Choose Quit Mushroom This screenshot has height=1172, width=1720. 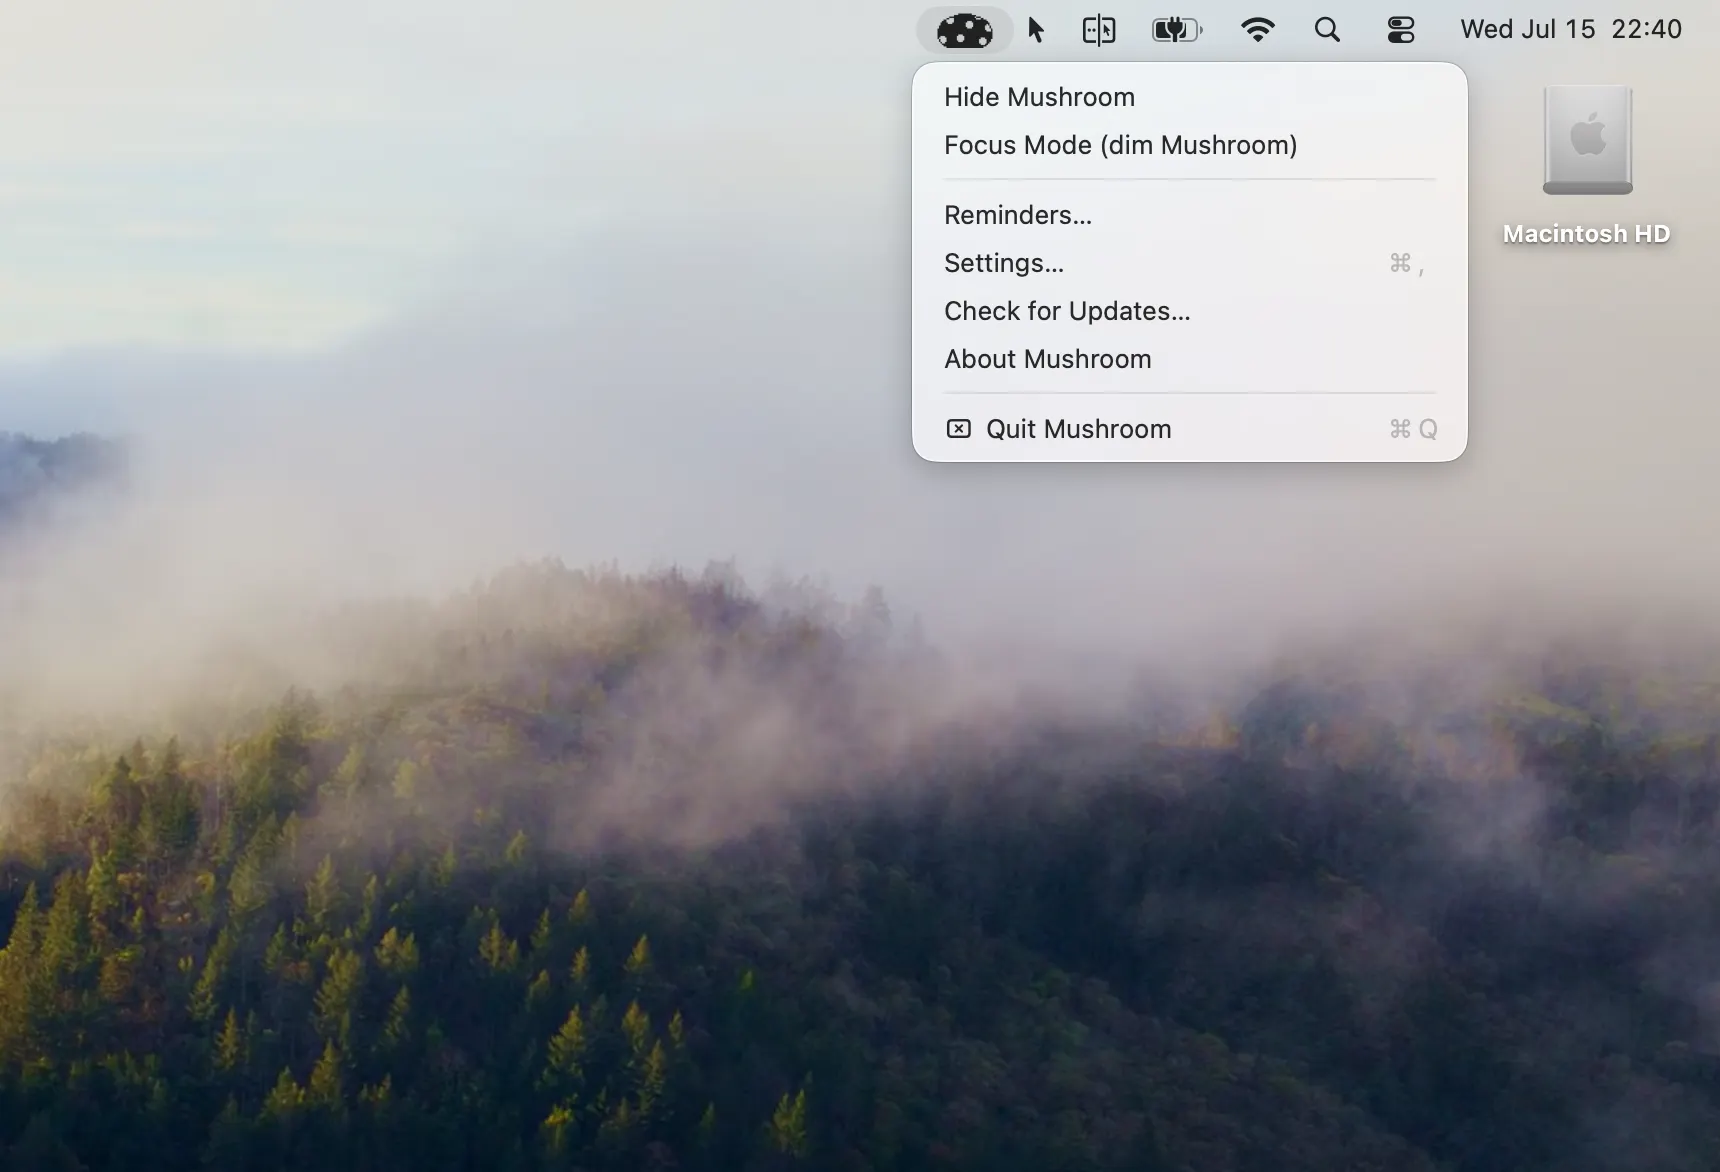[x=1189, y=429]
